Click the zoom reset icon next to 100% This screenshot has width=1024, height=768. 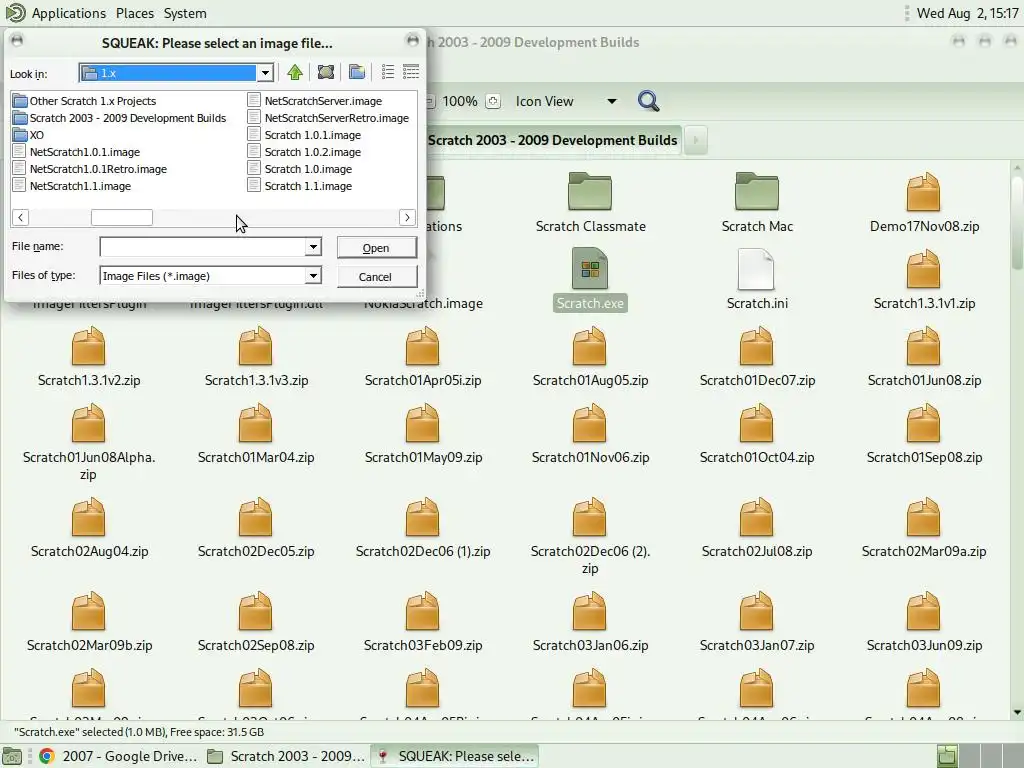(x=493, y=101)
